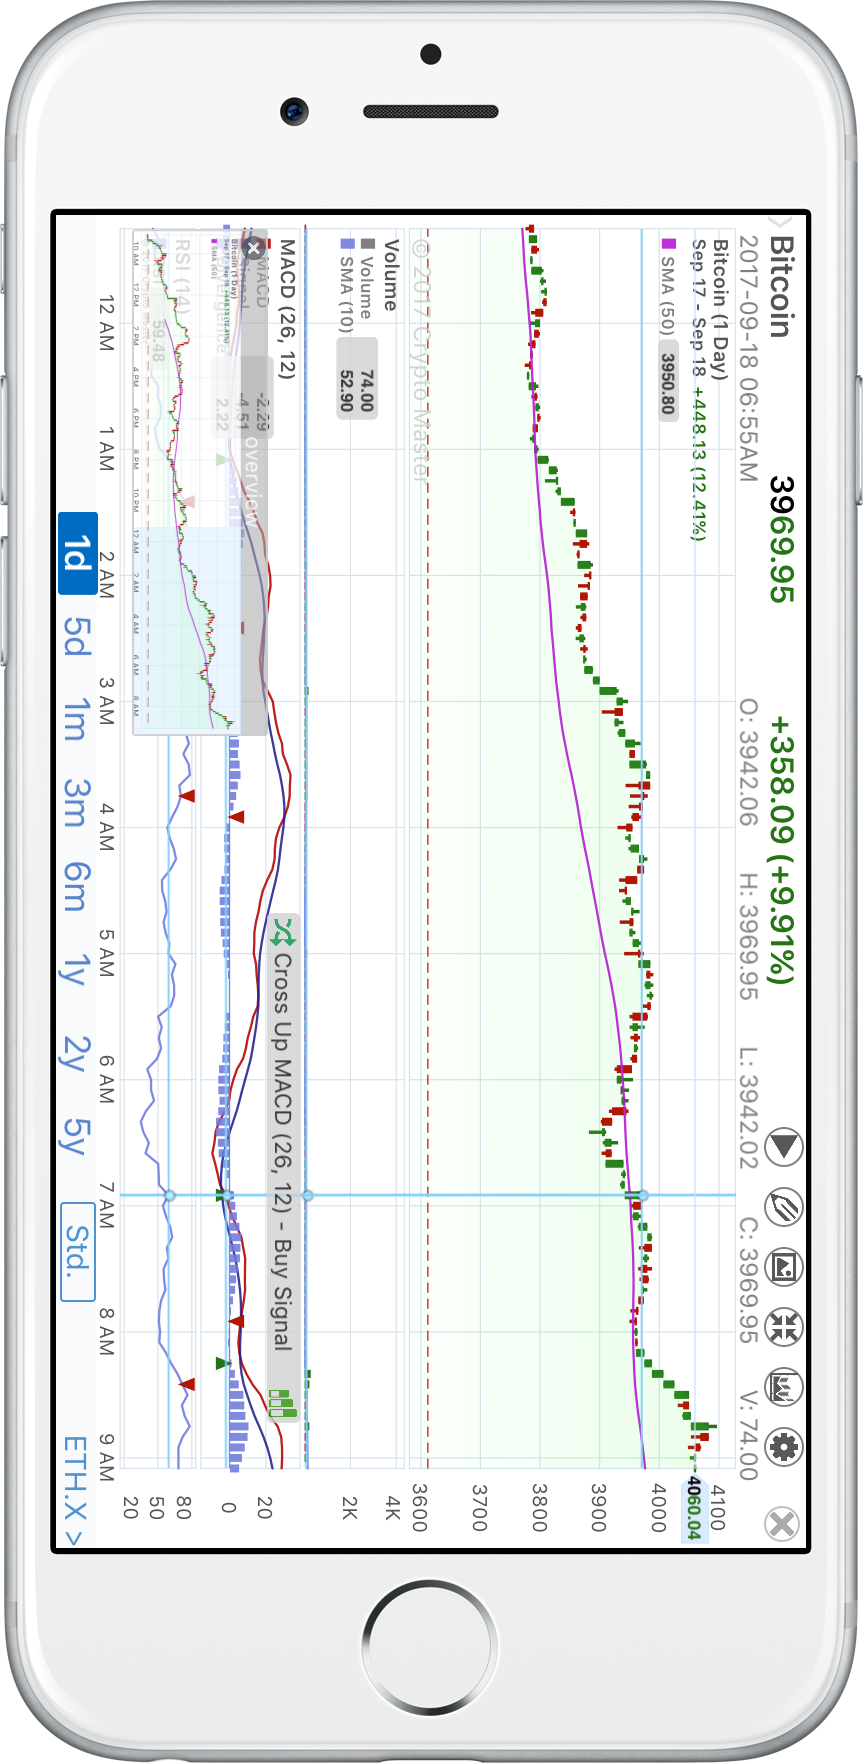Exit fullscreen with the inward arrows icon
The image size is (863, 1763).
pos(783,1327)
